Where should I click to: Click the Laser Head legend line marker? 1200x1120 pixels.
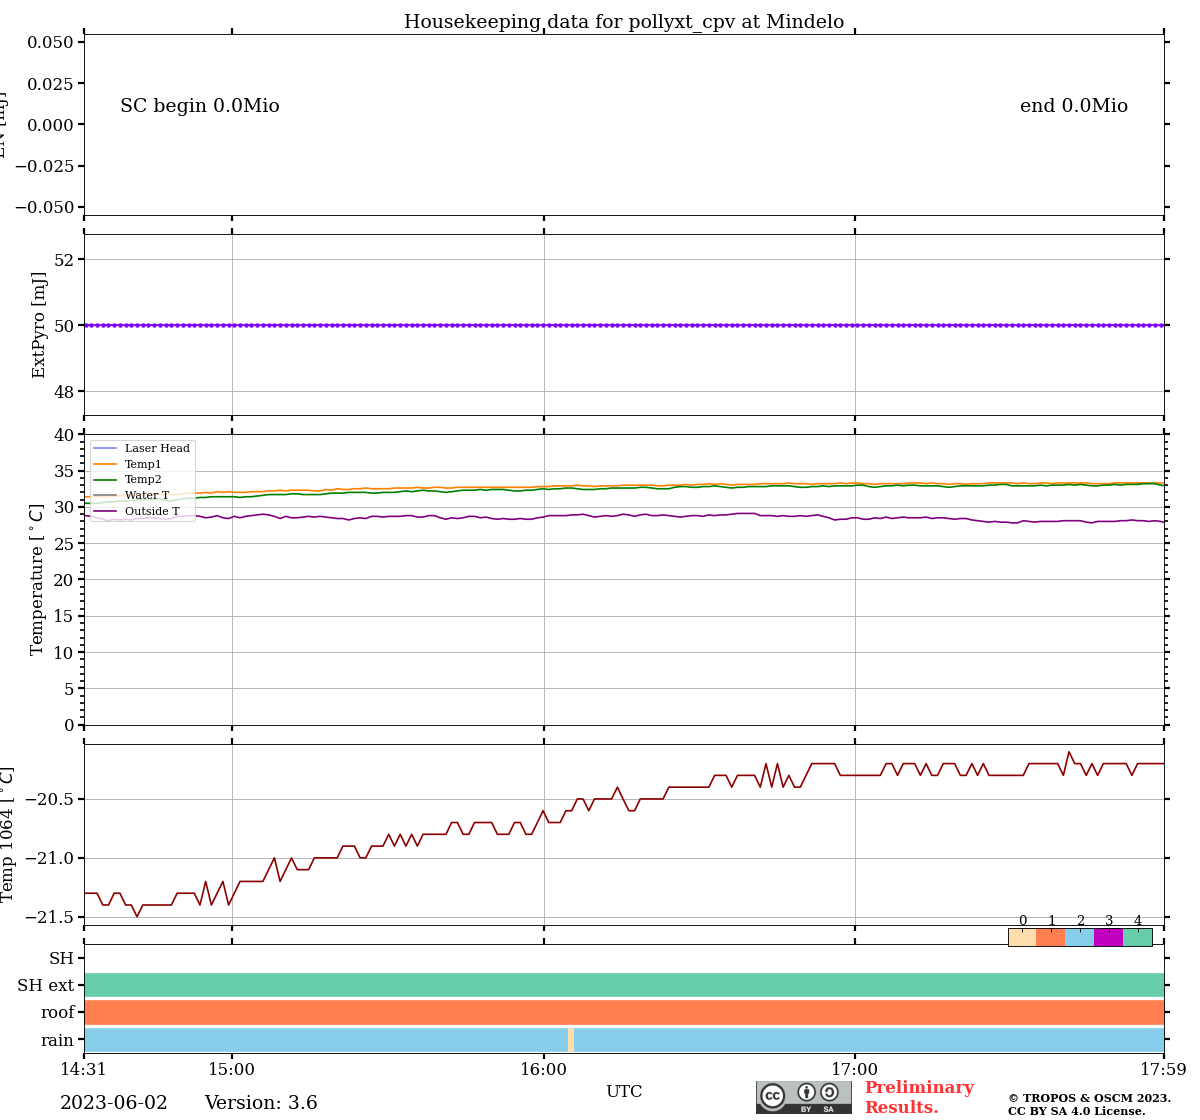(105, 449)
